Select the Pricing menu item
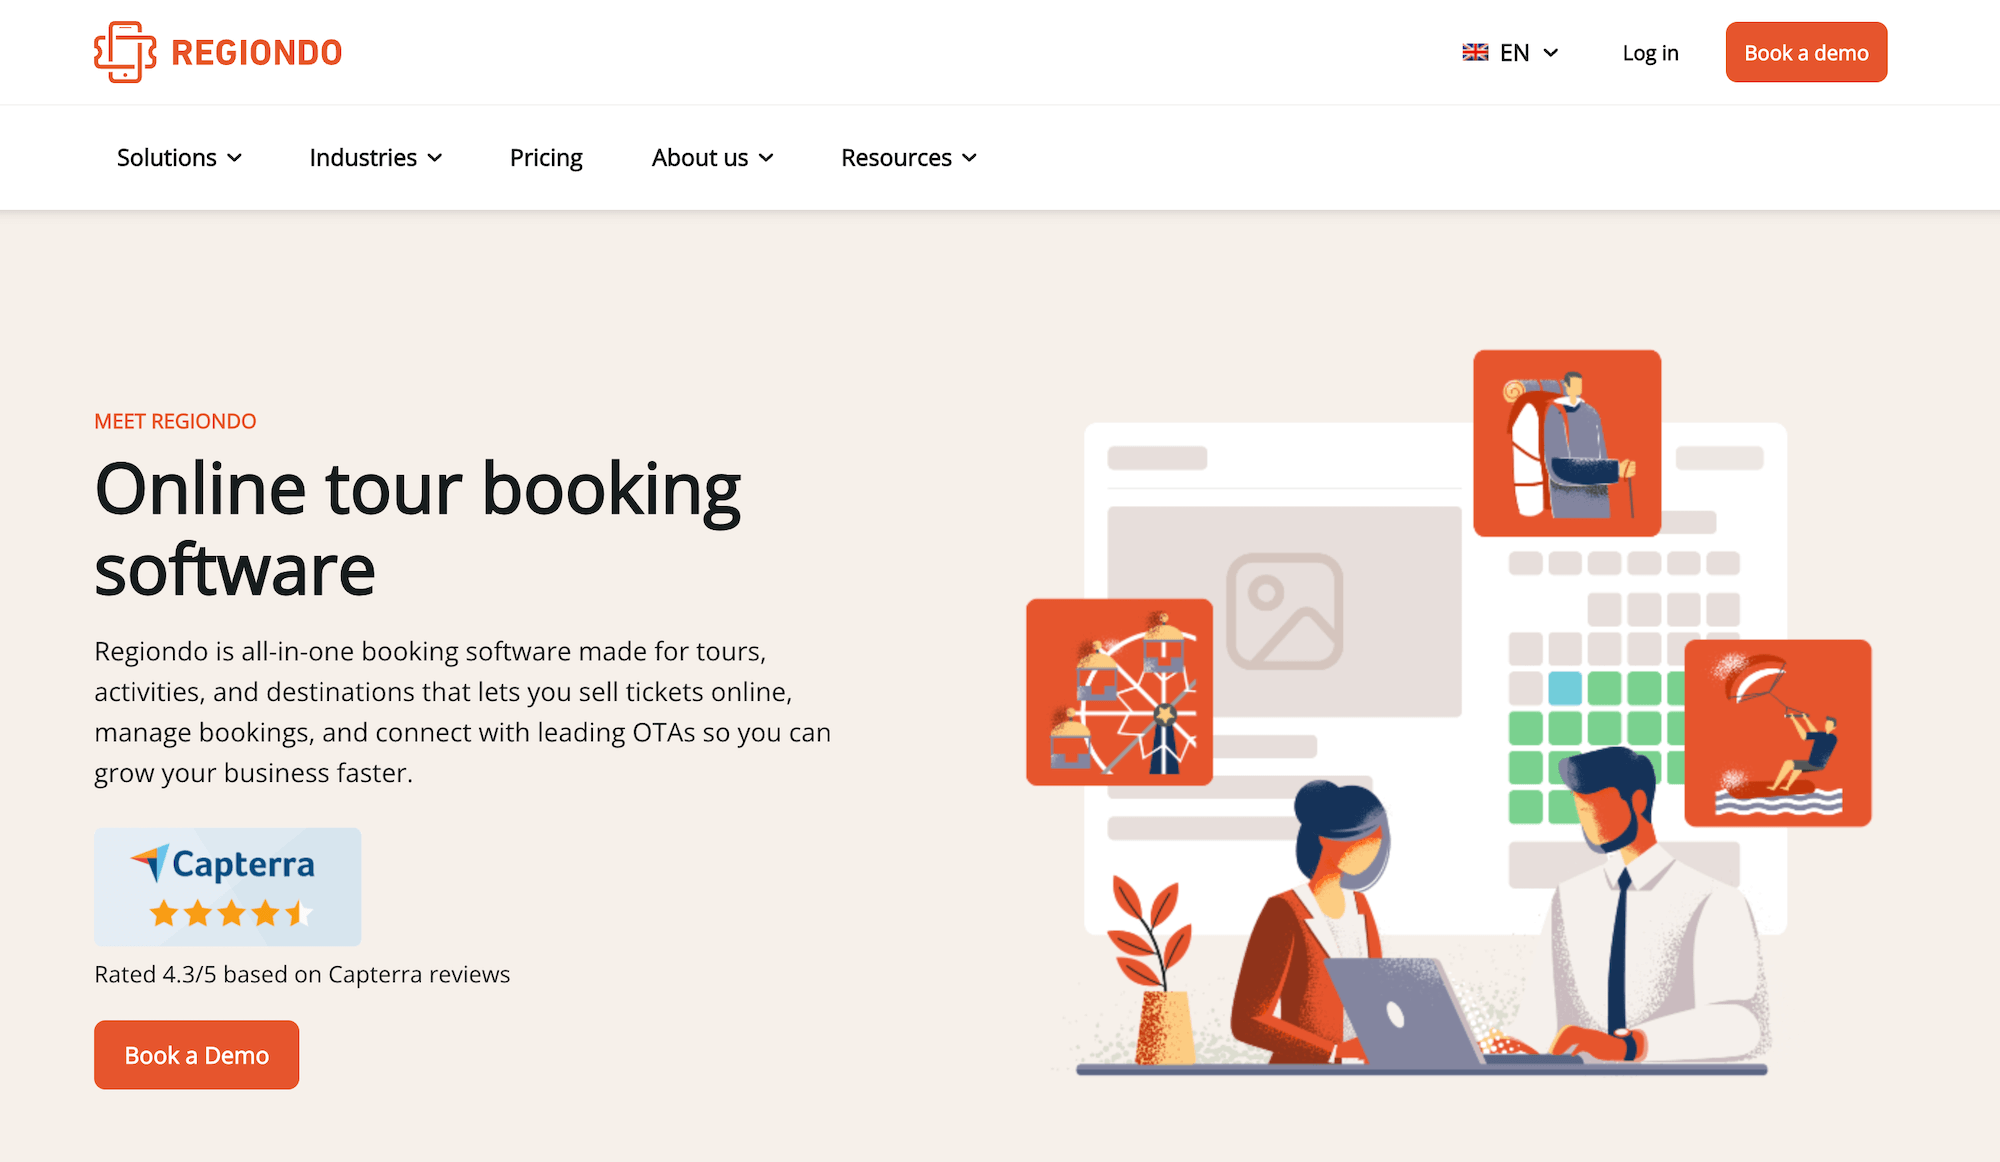This screenshot has height=1162, width=2000. [x=546, y=156]
